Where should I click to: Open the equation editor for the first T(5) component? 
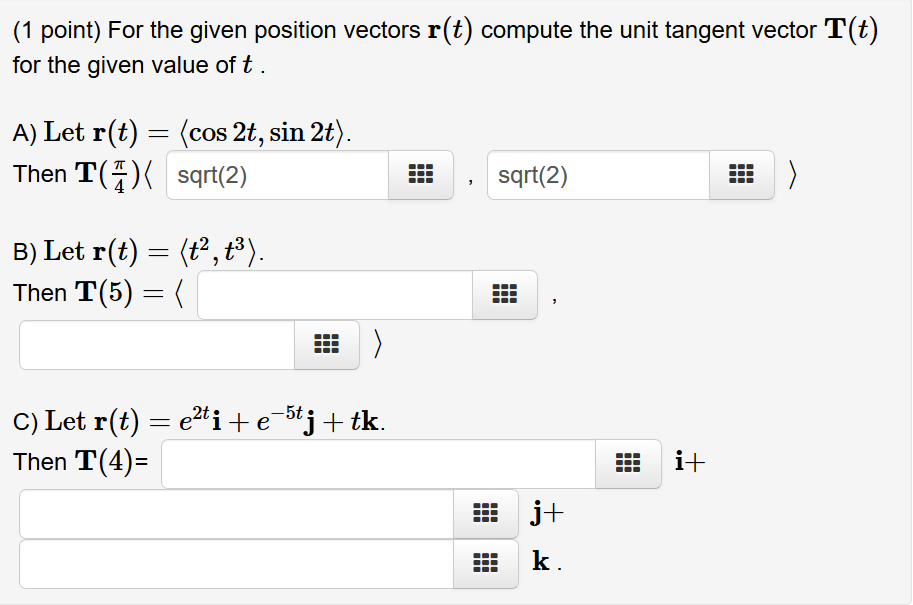(505, 294)
